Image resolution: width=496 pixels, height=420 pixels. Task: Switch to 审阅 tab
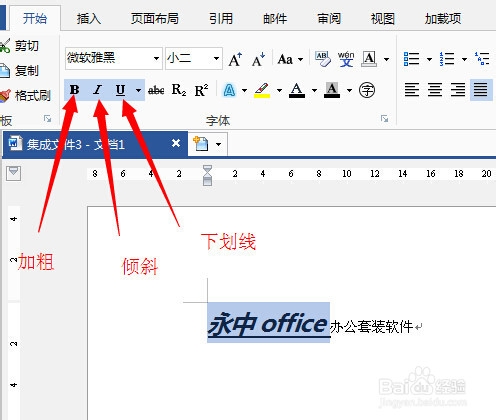pos(329,19)
